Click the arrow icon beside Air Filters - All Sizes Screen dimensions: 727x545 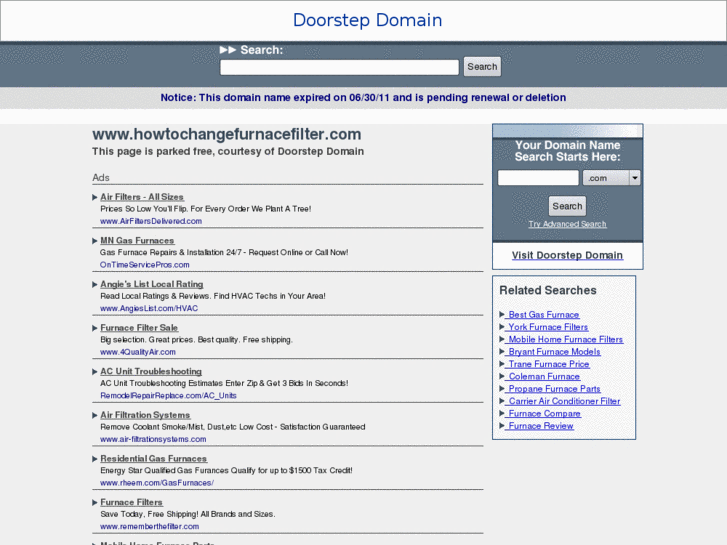click(x=95, y=197)
